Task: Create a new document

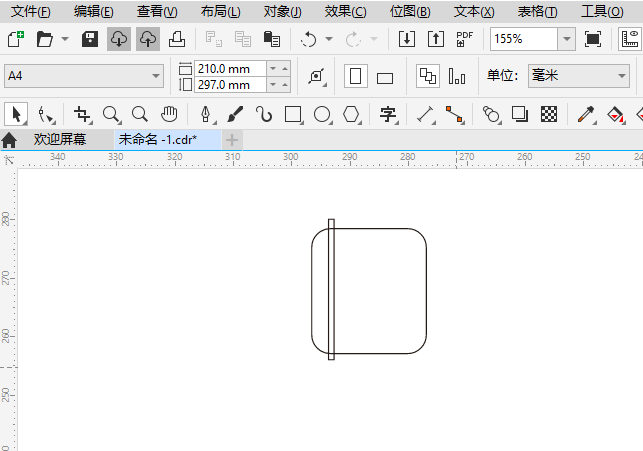Action: coord(16,39)
